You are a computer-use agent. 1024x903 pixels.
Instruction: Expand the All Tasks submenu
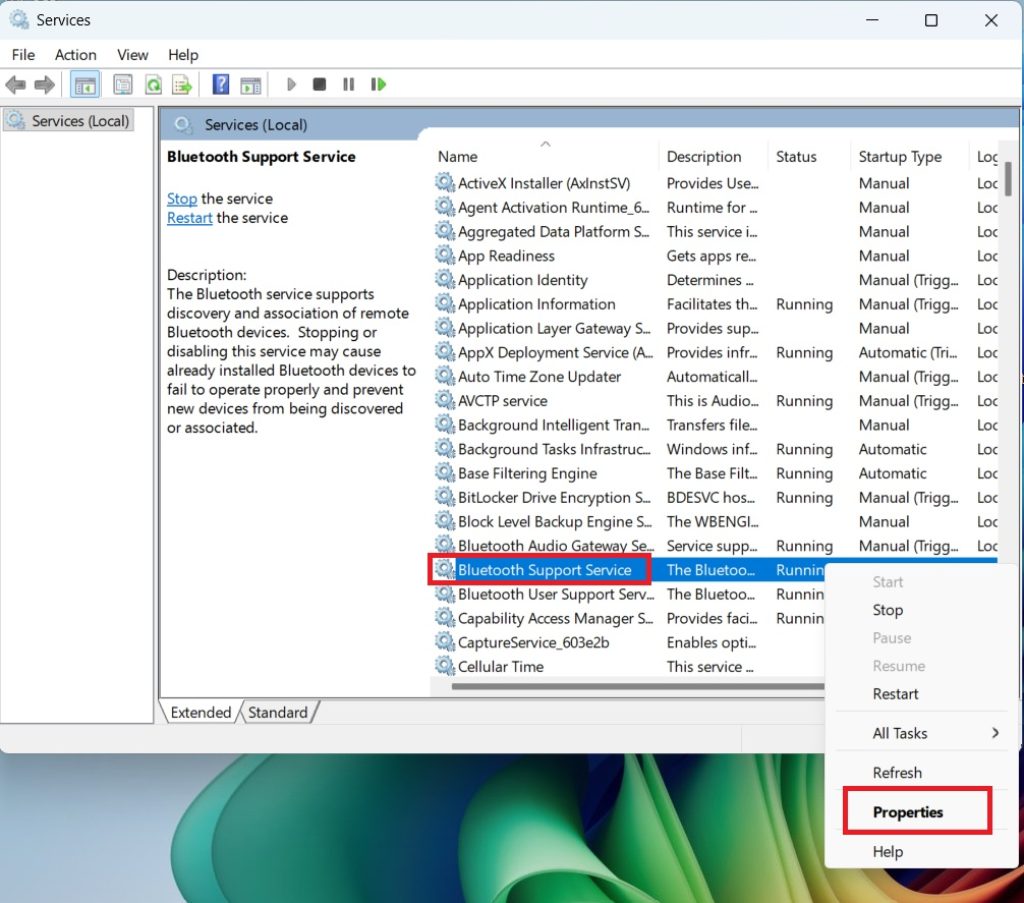coord(921,733)
